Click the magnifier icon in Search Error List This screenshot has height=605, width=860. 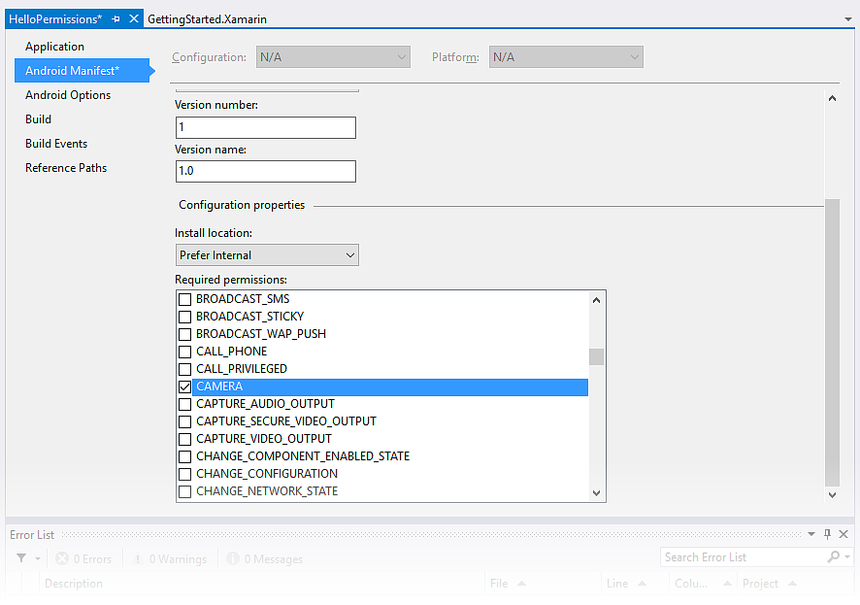(832, 556)
